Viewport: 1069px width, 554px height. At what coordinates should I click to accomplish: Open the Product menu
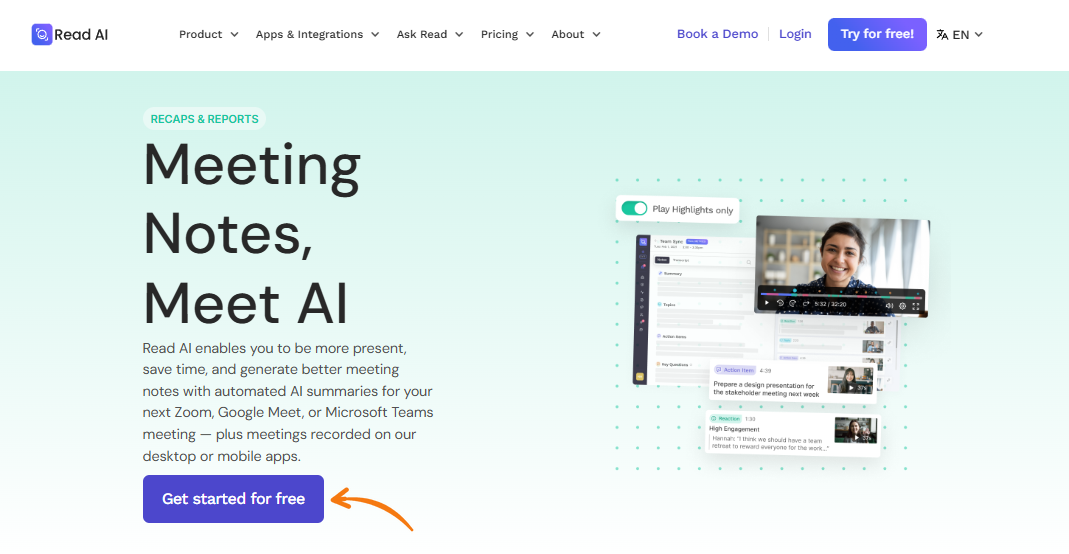(x=200, y=34)
